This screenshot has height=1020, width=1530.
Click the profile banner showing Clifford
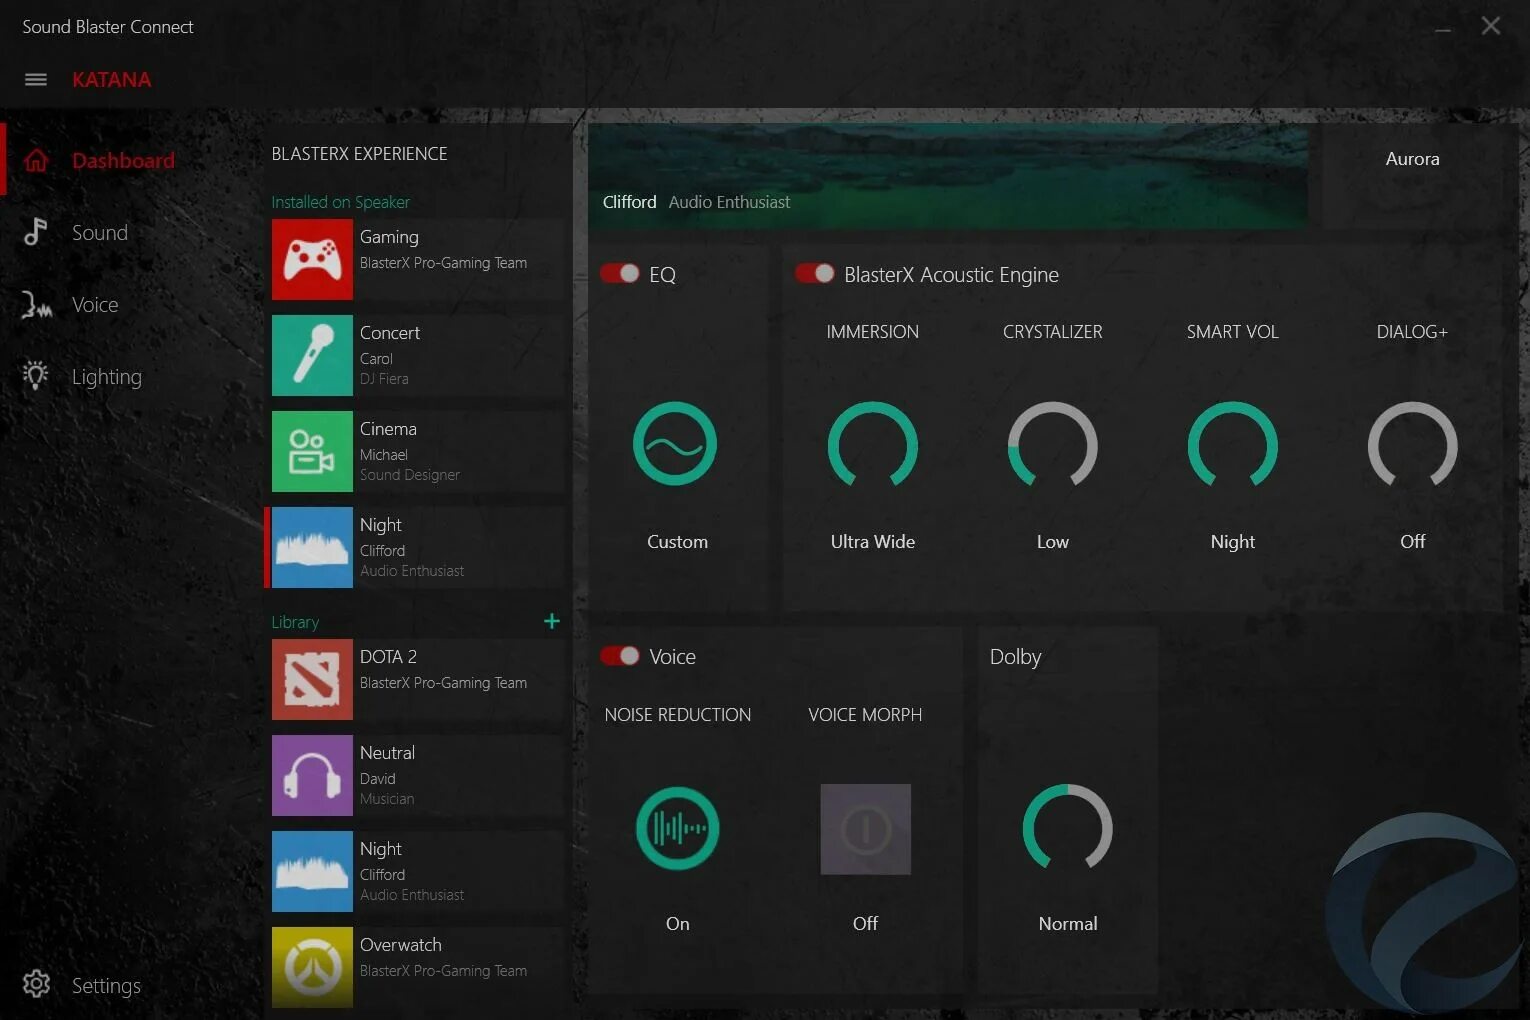click(948, 176)
